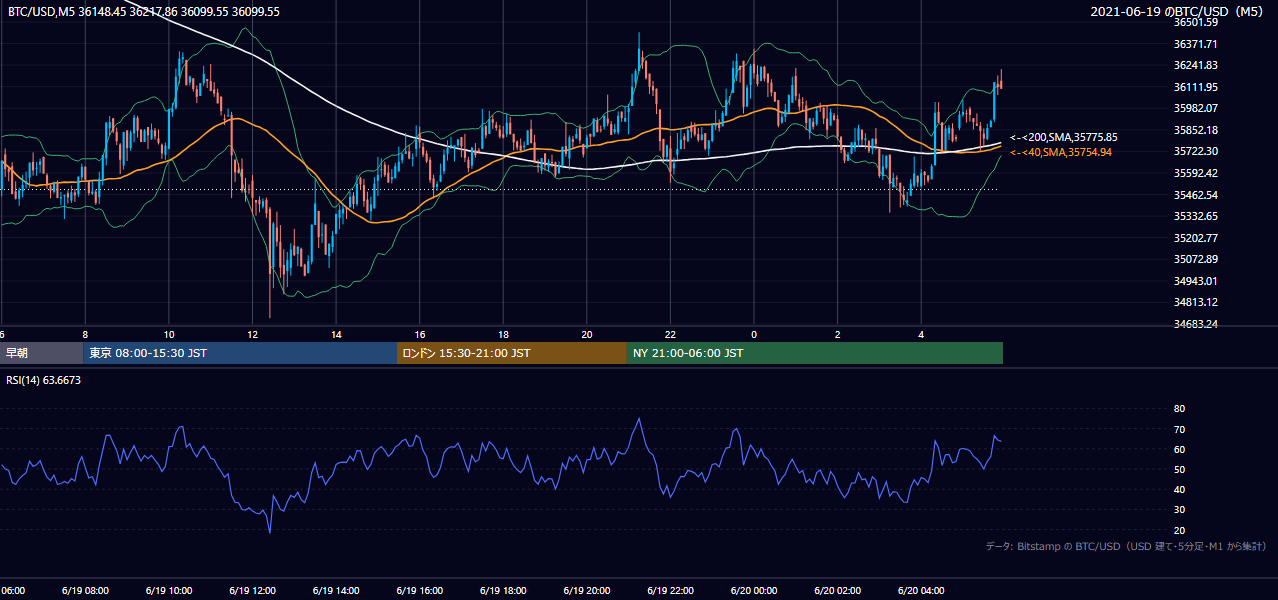Image resolution: width=1278 pixels, height=600 pixels.
Task: Select the ロンドン 15:30-21:00 JST session bar
Action: (x=512, y=353)
